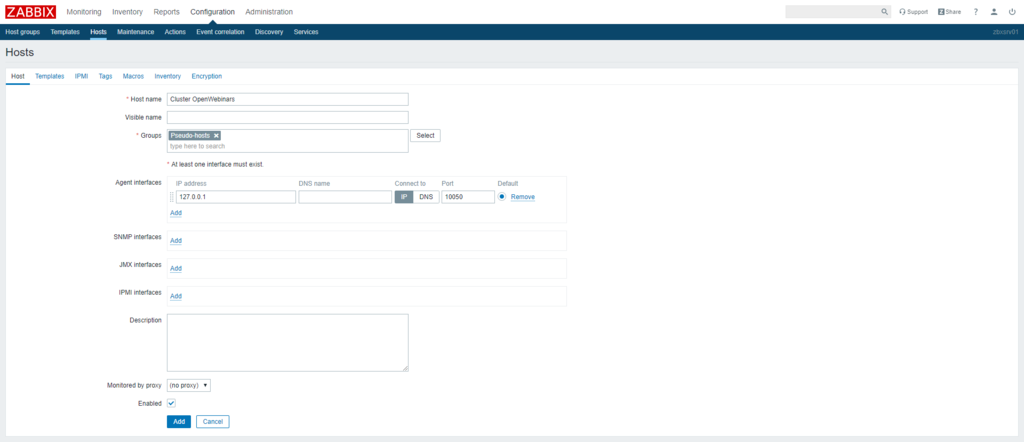This screenshot has width=1024, height=442.
Task: Click the Zabbix logo
Action: point(30,12)
